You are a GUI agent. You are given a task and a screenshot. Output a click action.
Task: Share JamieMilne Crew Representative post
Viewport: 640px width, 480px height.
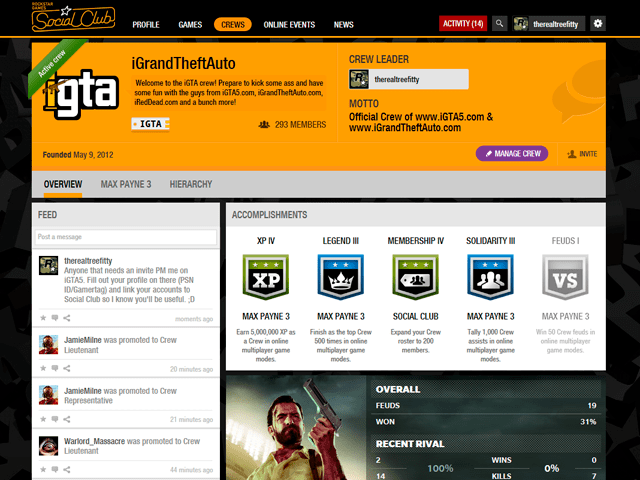click(x=67, y=419)
